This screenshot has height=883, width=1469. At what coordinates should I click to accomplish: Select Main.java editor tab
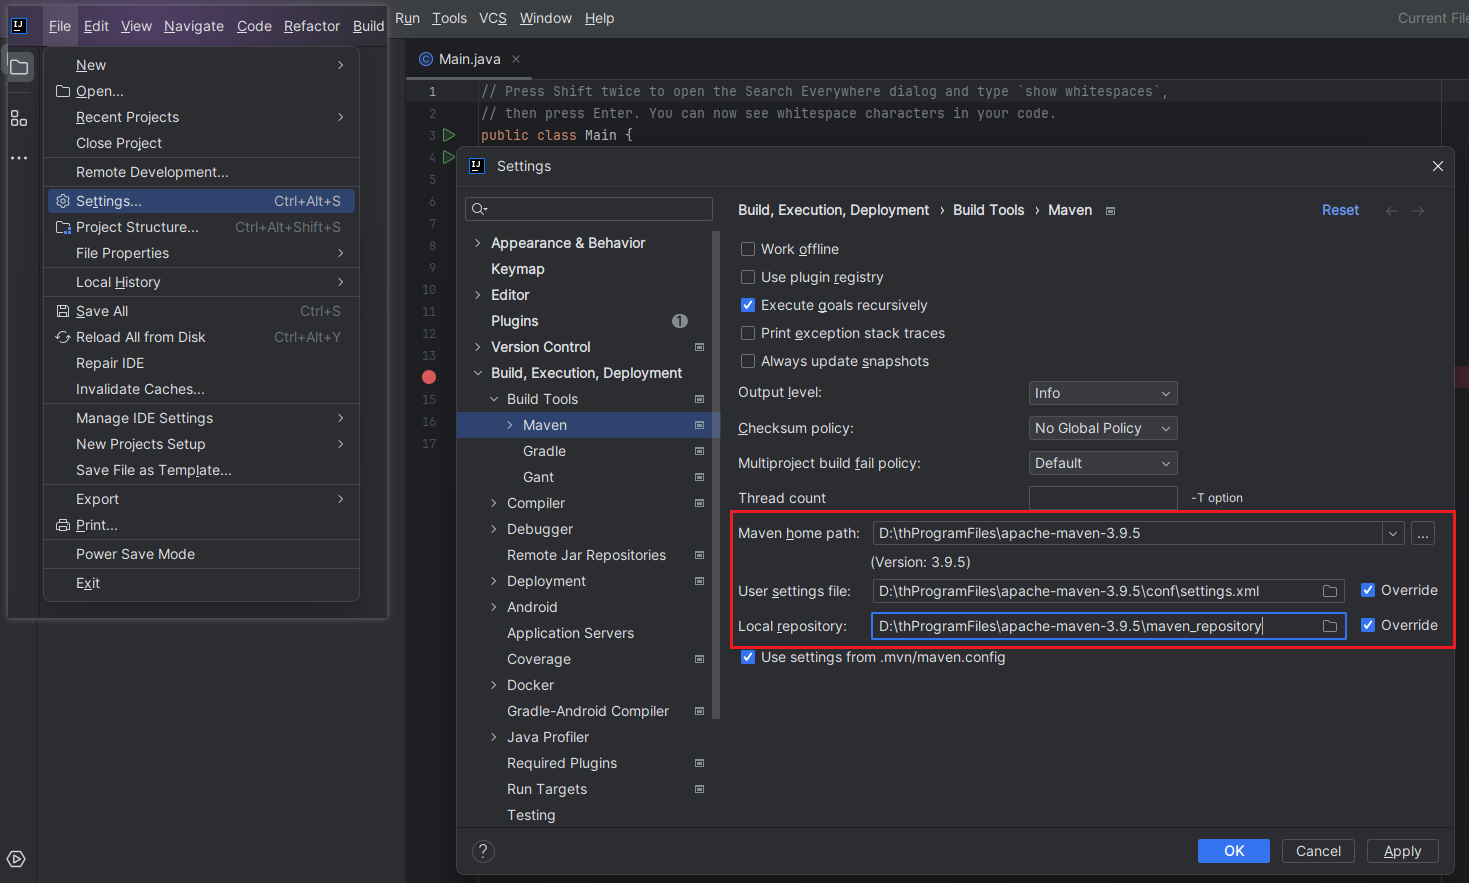pos(469,59)
